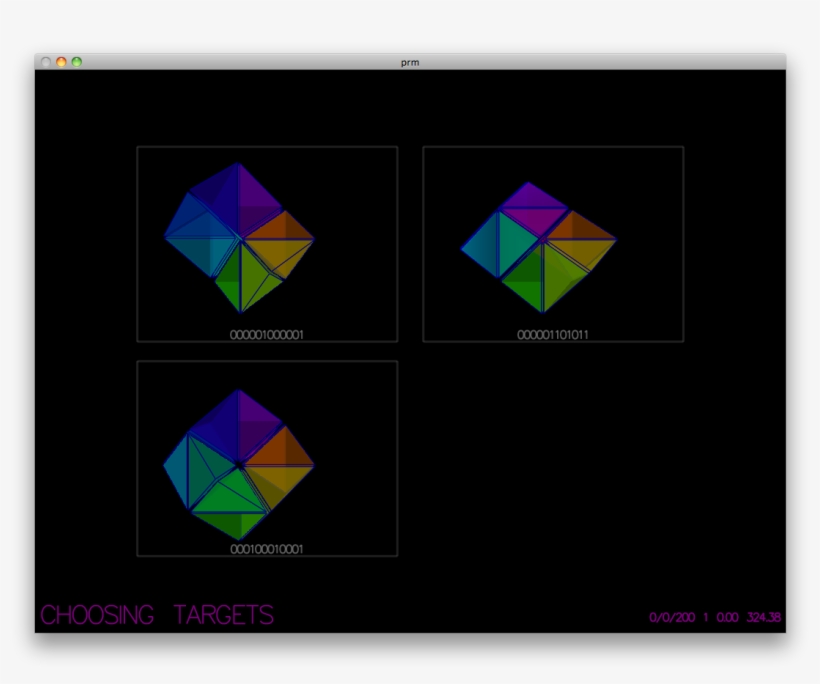Select the polyhedron labeled 000001101011
Viewport: 820px width, 684px height.
pos(543,240)
